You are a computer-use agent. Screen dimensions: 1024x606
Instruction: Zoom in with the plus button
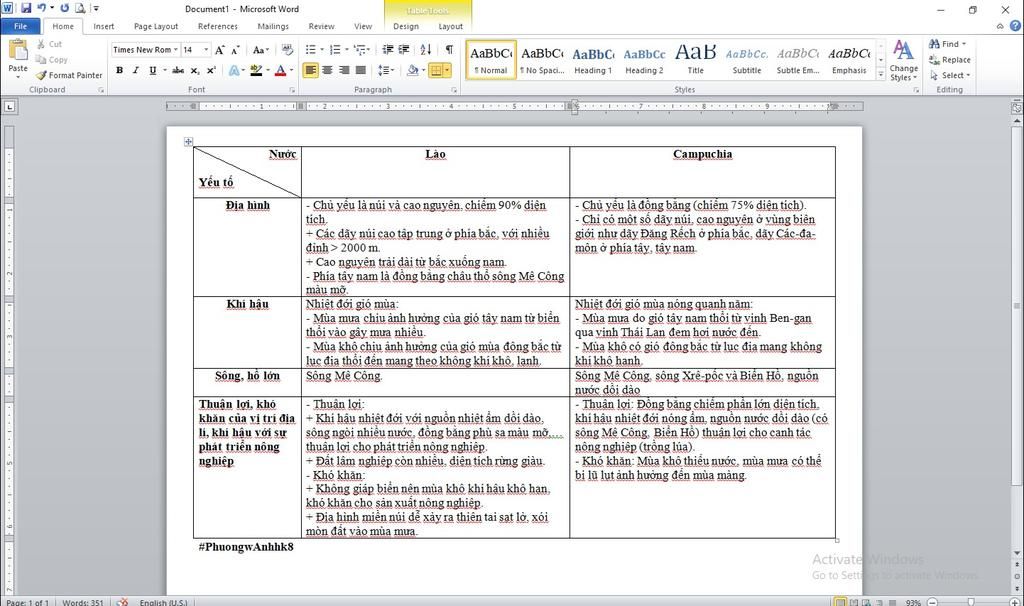(1015, 601)
